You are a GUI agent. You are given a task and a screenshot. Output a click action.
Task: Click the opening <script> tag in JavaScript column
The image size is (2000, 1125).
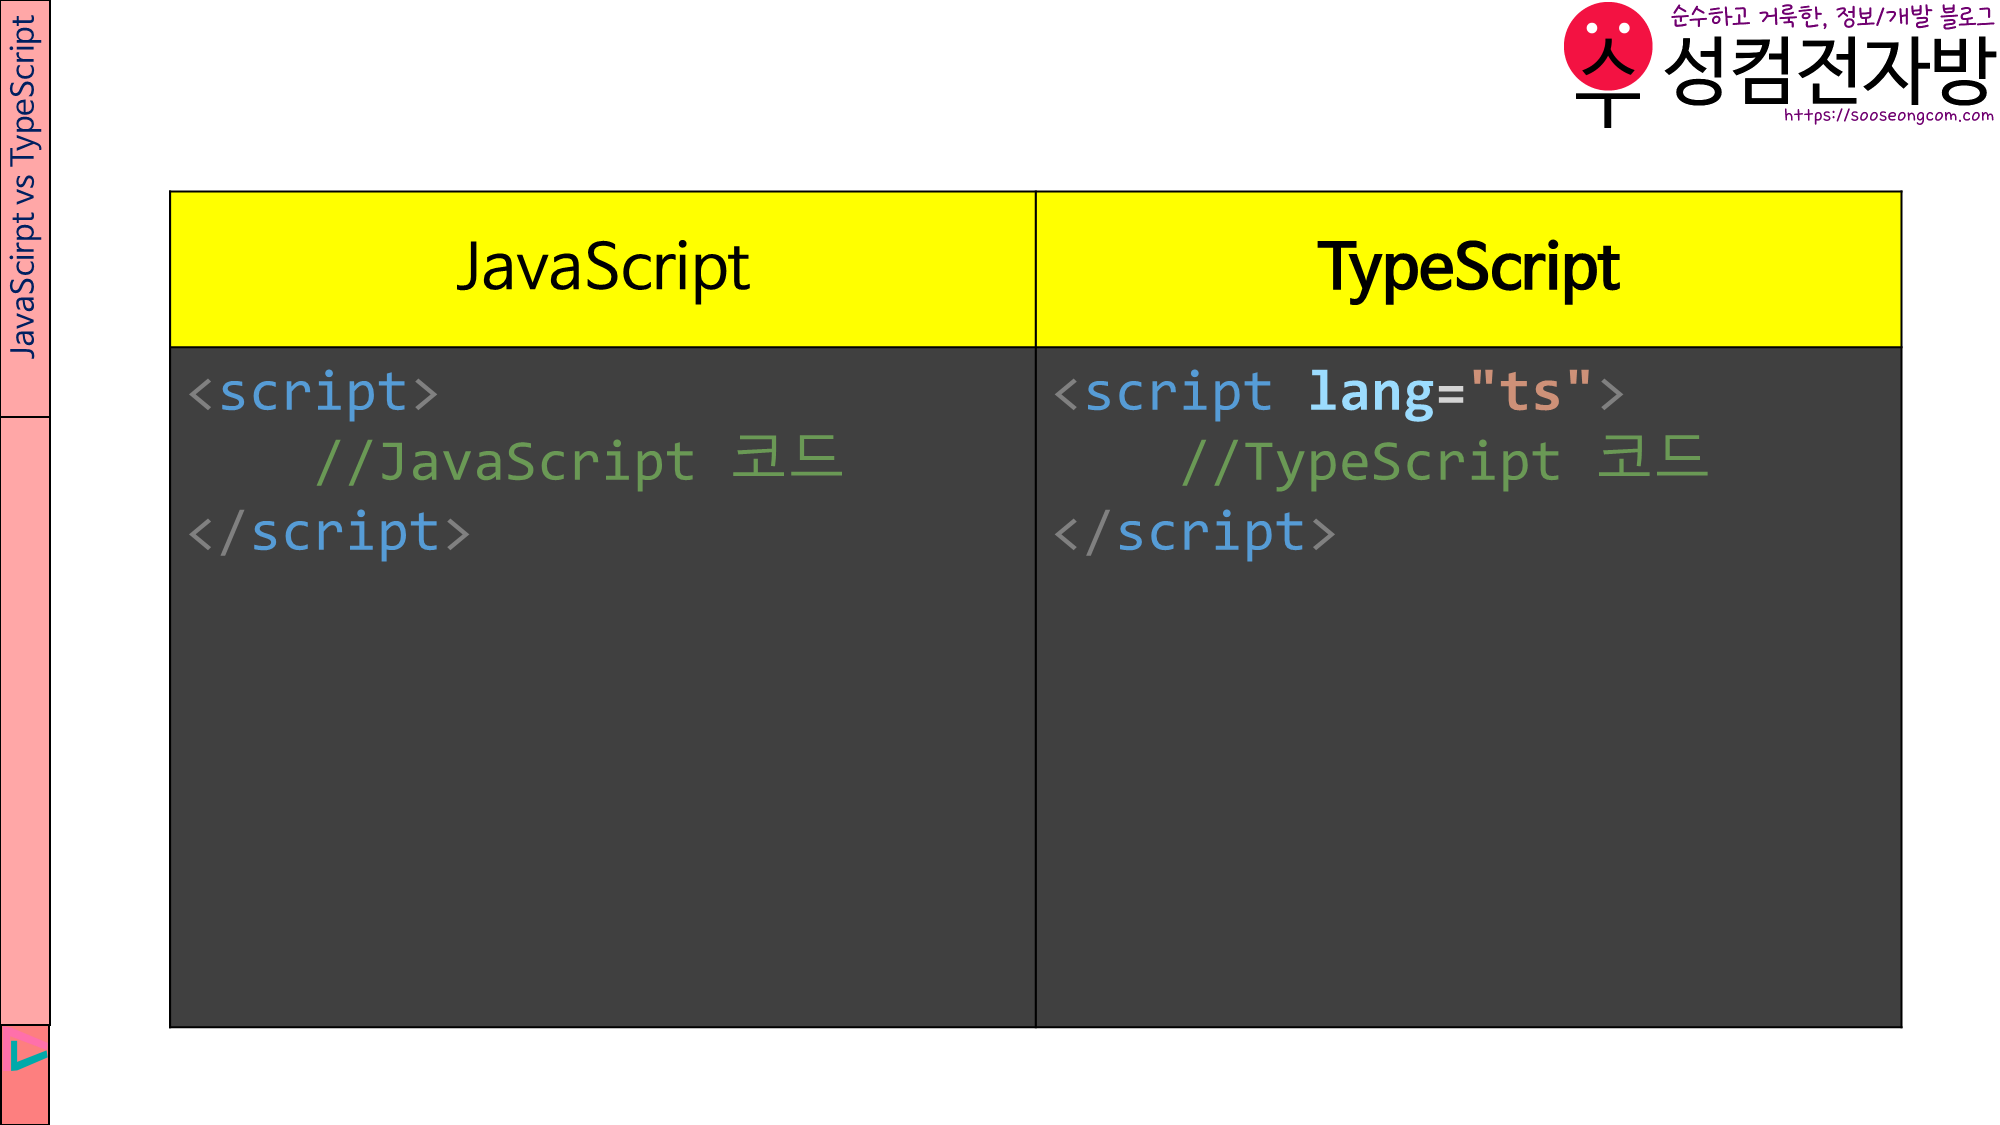[x=313, y=392]
